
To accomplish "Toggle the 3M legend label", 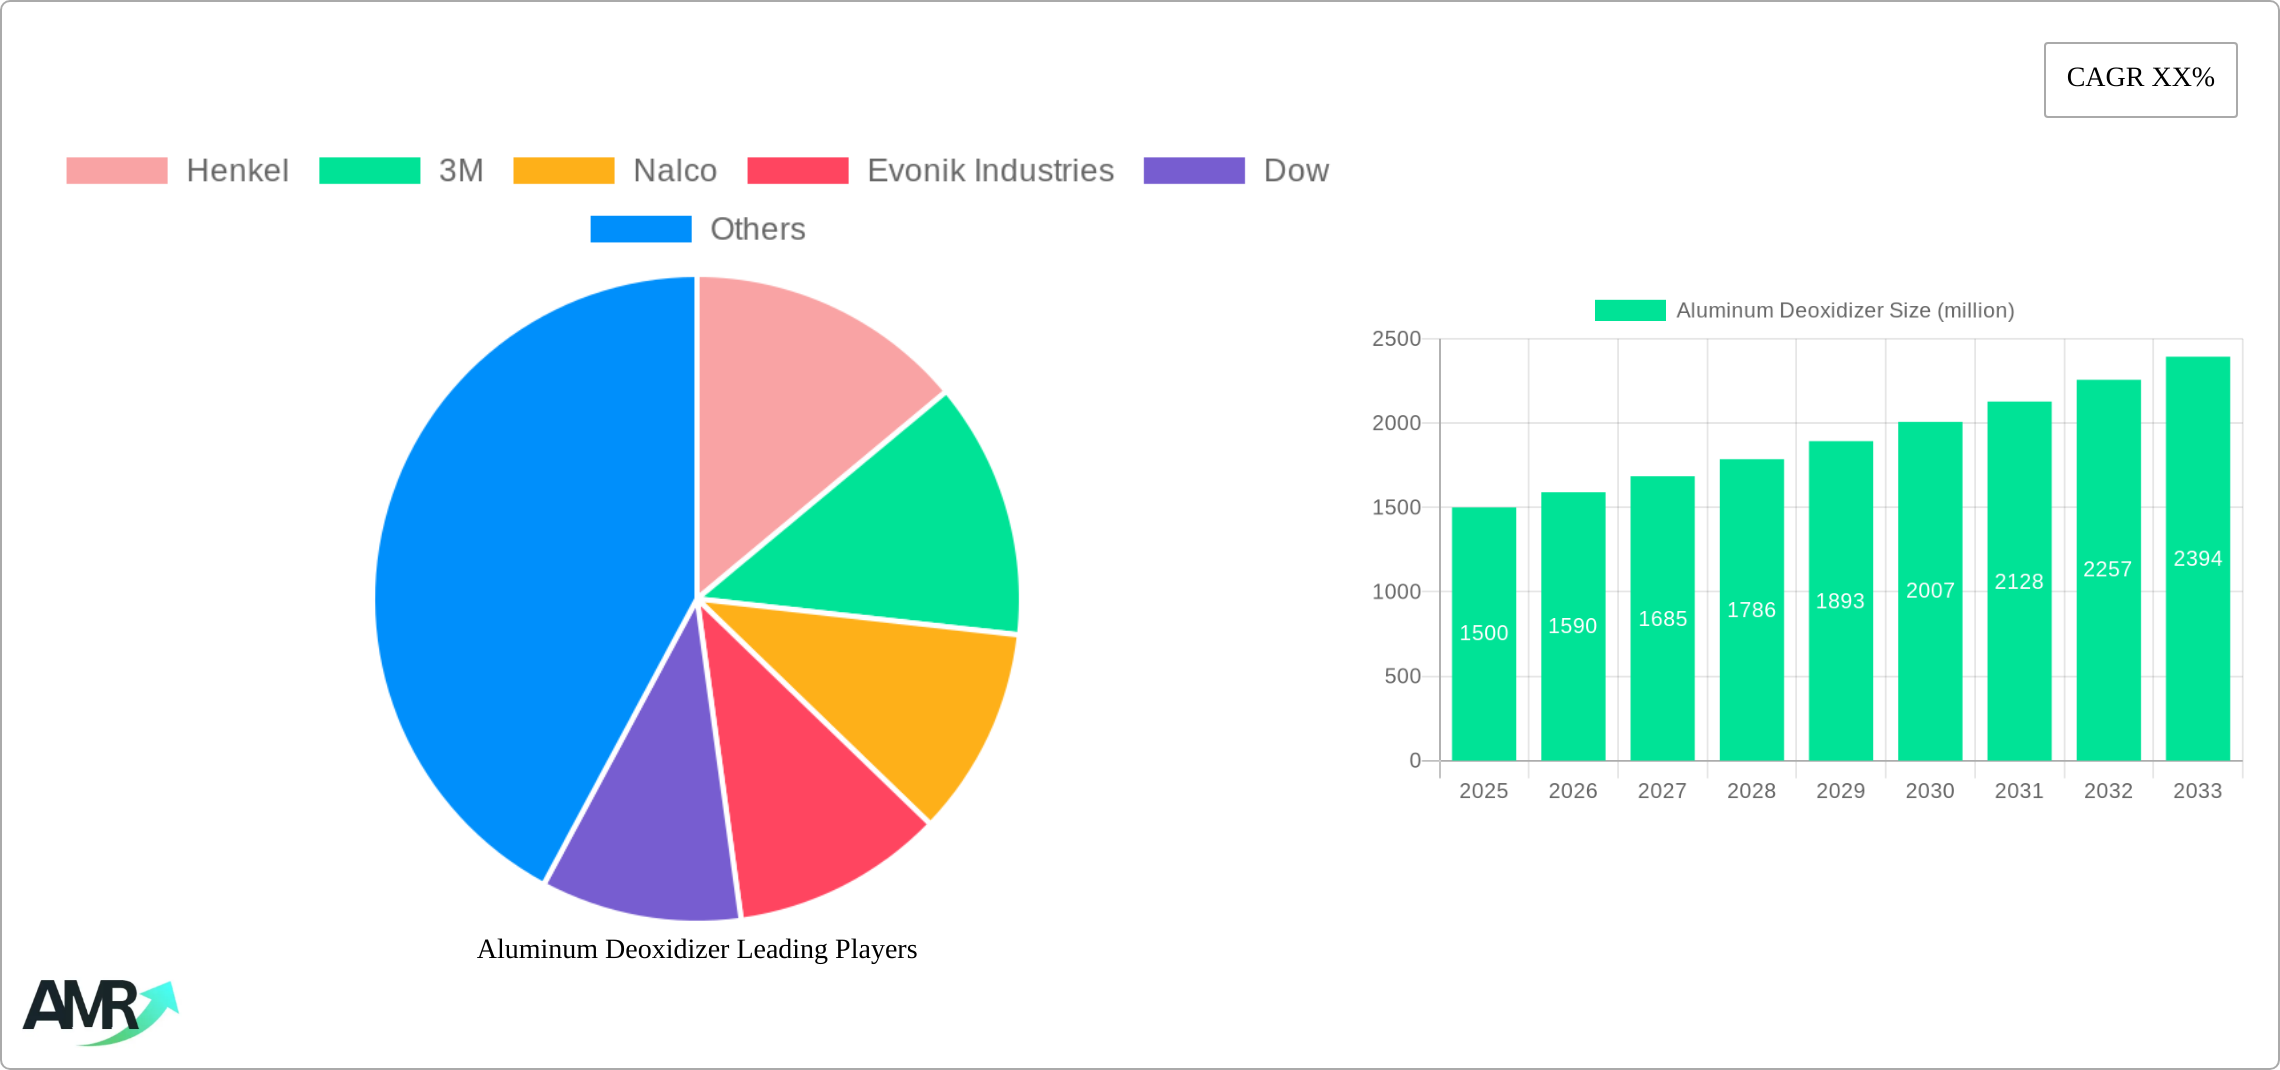I will pos(461,171).
